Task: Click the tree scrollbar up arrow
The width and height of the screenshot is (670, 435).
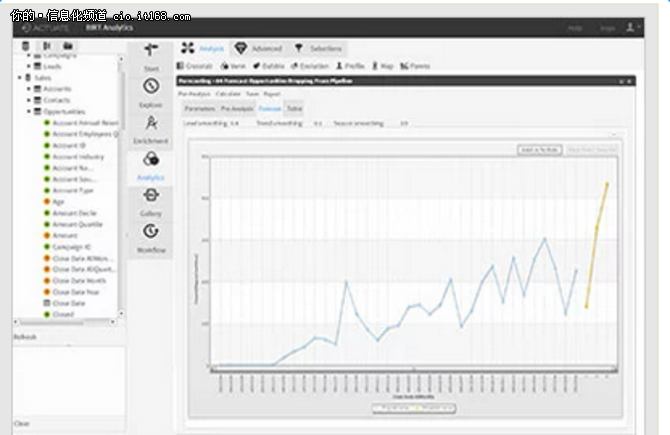Action: coord(121,59)
